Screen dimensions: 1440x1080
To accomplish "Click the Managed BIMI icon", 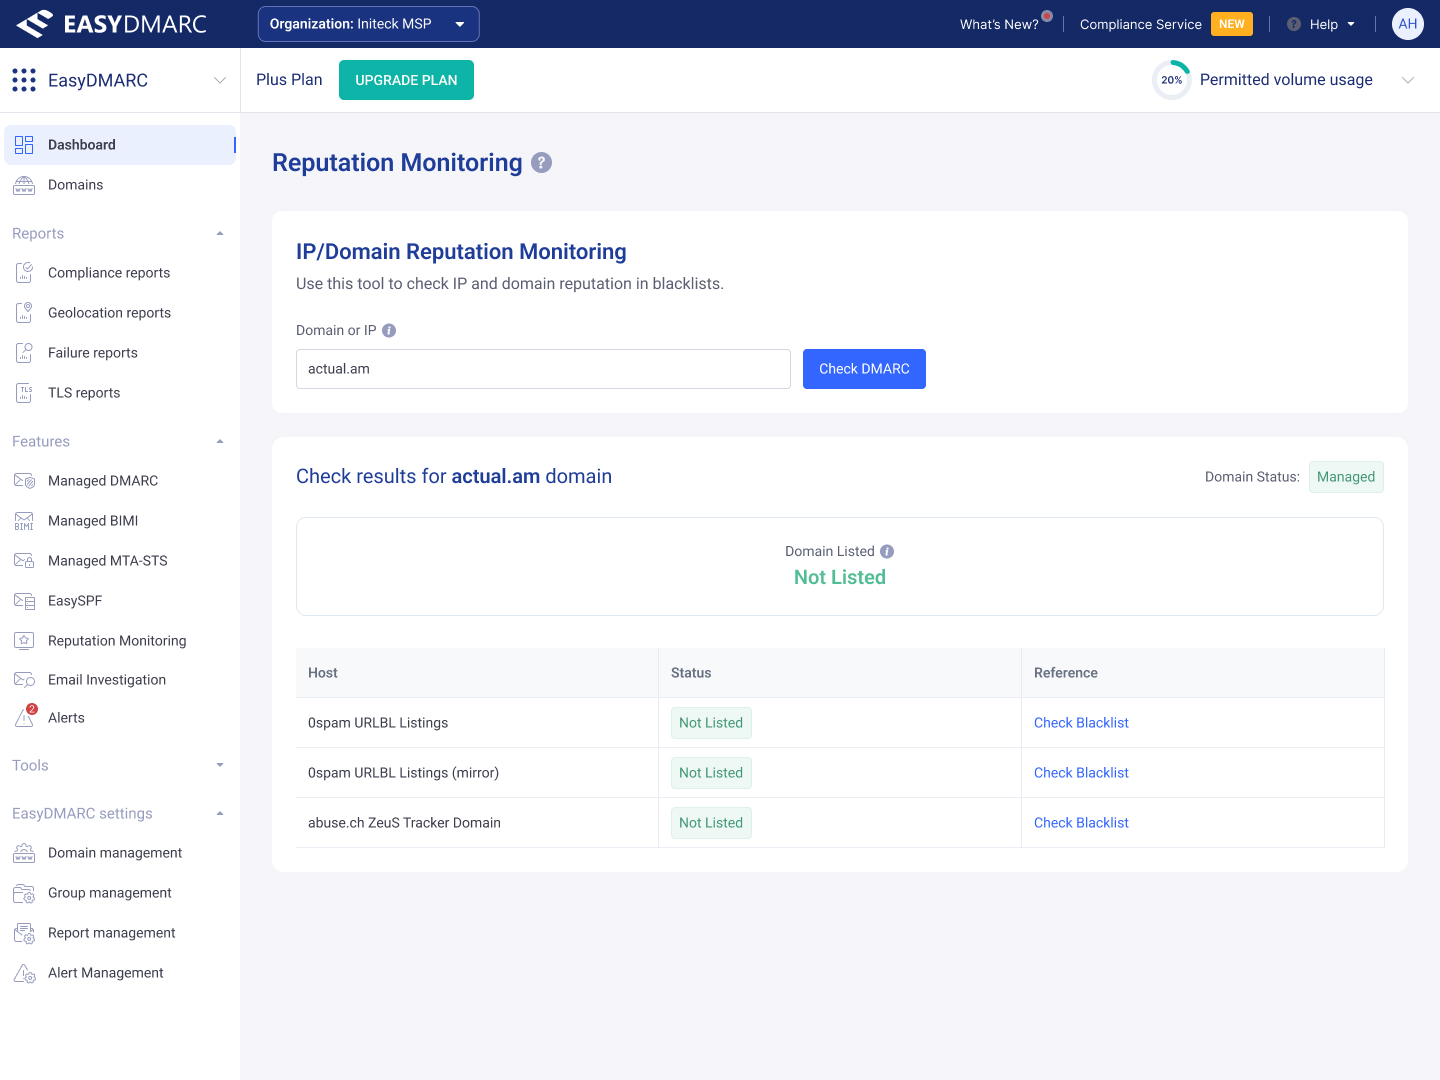I will coord(24,521).
